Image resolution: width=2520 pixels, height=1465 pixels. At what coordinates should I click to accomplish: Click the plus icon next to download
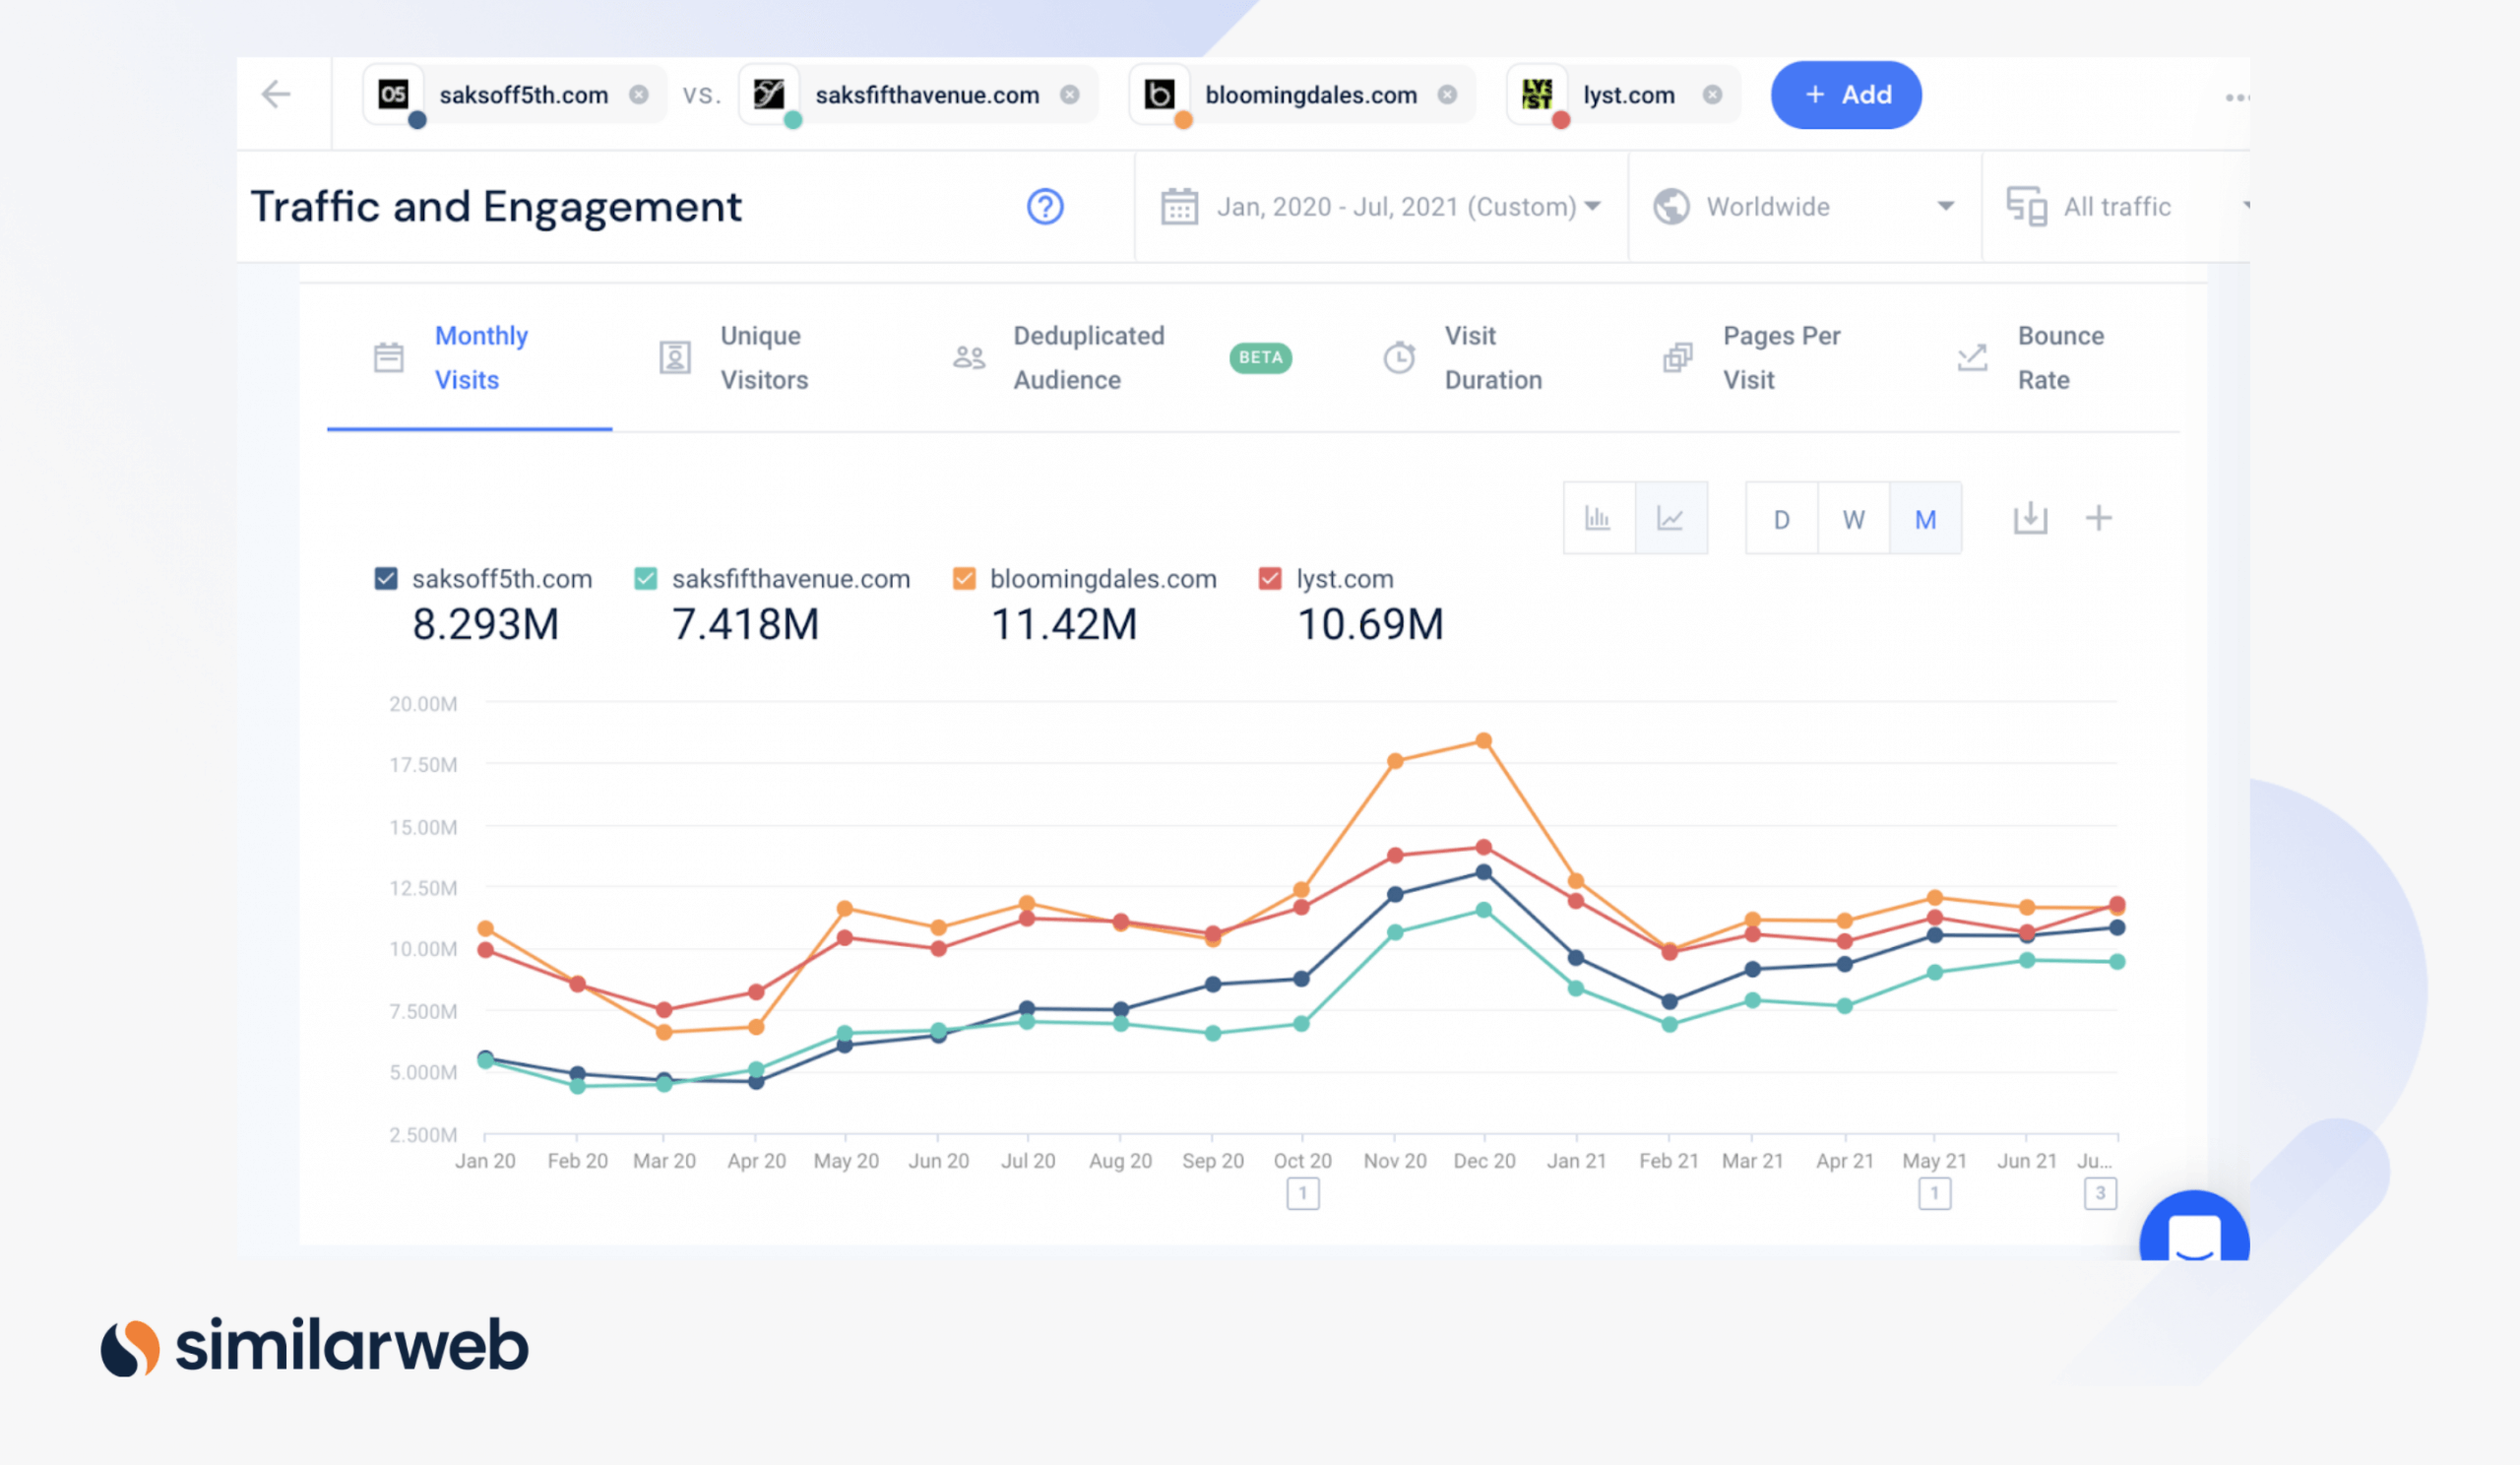(2098, 518)
